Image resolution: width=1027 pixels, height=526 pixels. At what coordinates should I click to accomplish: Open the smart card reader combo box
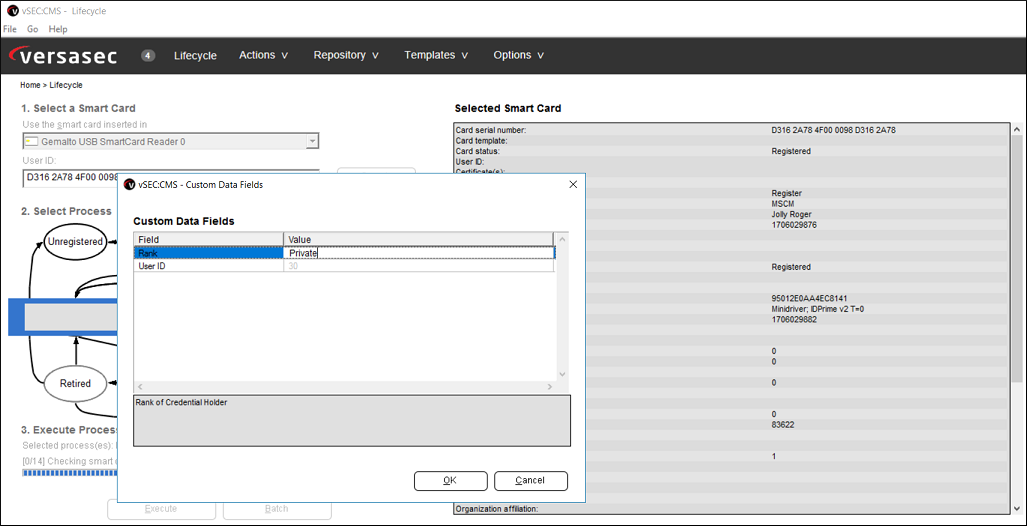[171, 141]
